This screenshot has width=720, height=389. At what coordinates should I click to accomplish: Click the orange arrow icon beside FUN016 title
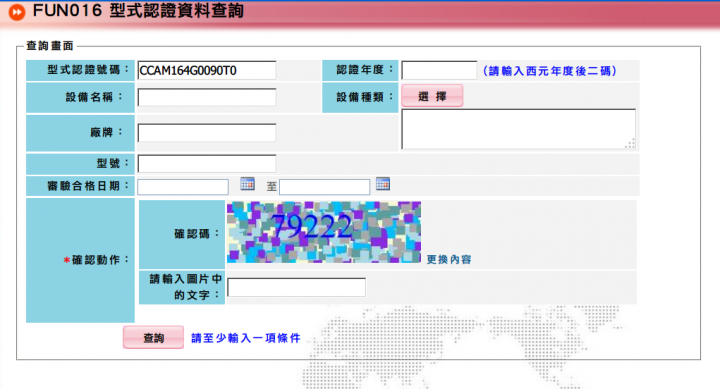click(17, 12)
